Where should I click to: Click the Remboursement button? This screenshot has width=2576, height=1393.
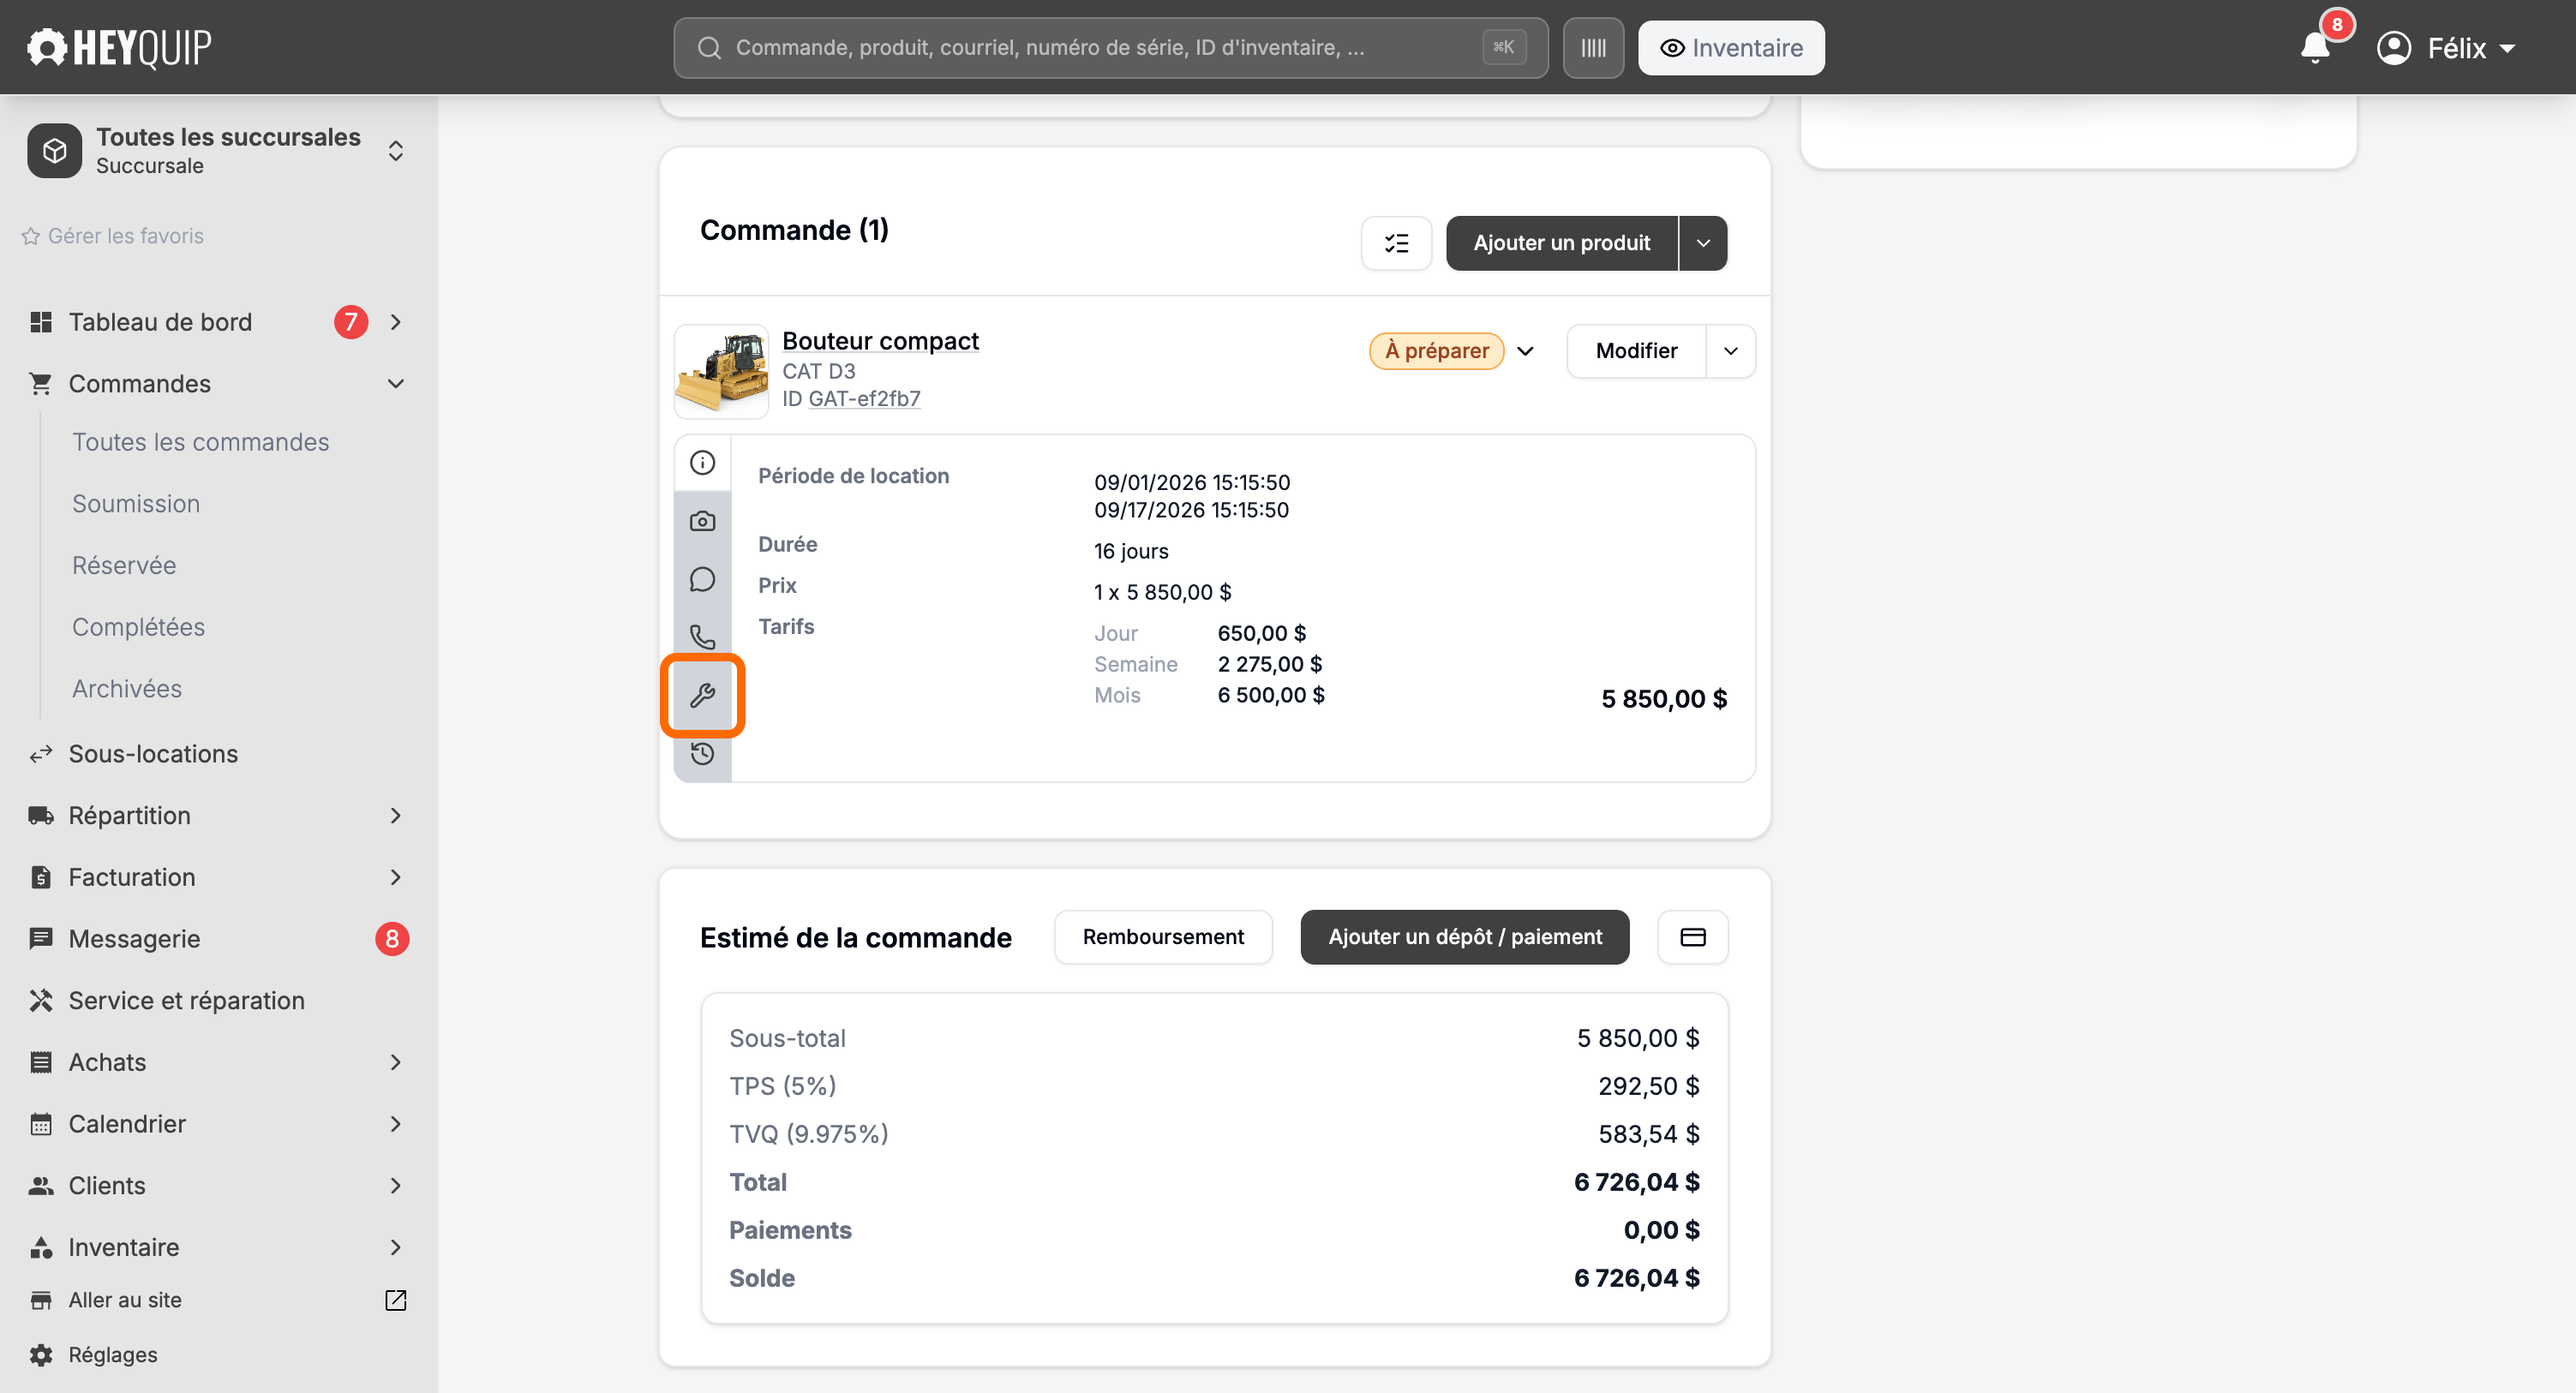(x=1163, y=937)
